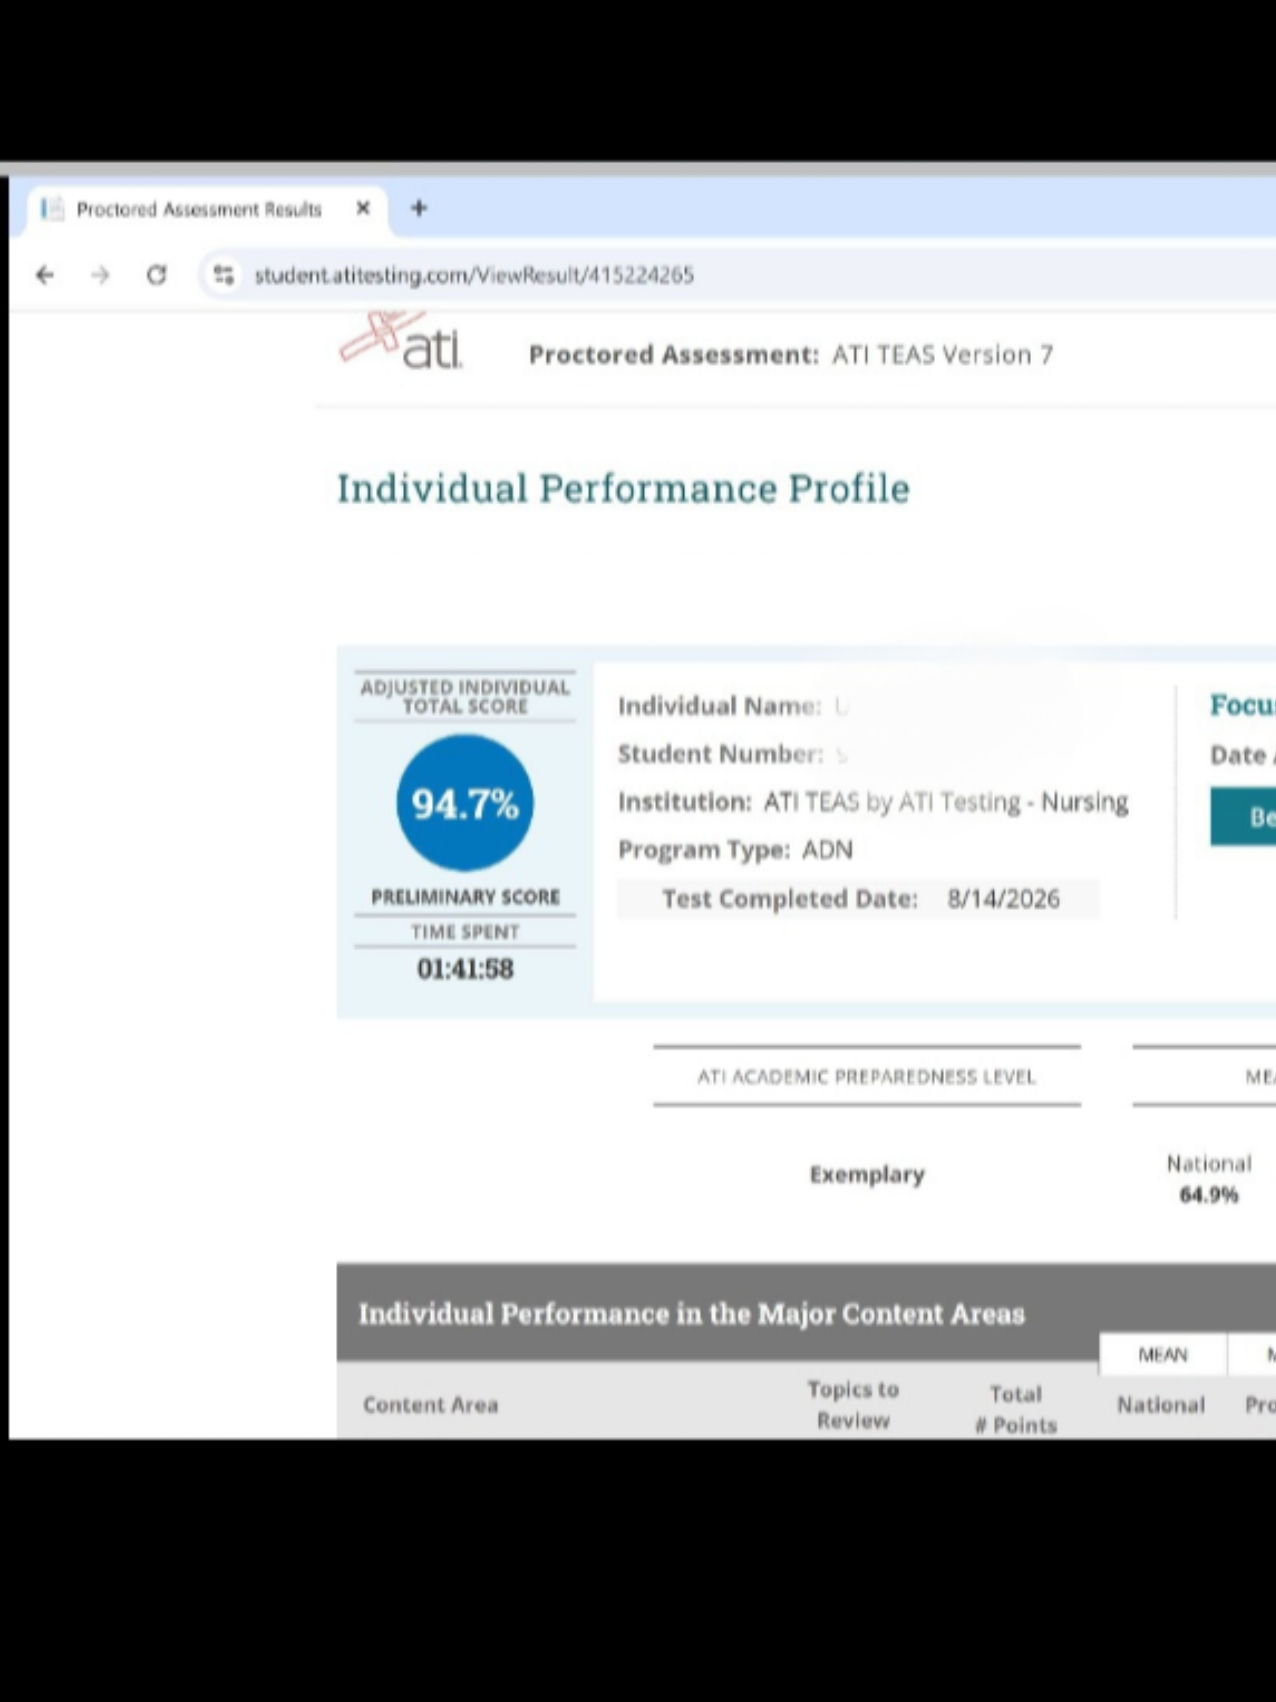This screenshot has height=1702, width=1276.
Task: Click the Individual Name label
Action: click(719, 706)
